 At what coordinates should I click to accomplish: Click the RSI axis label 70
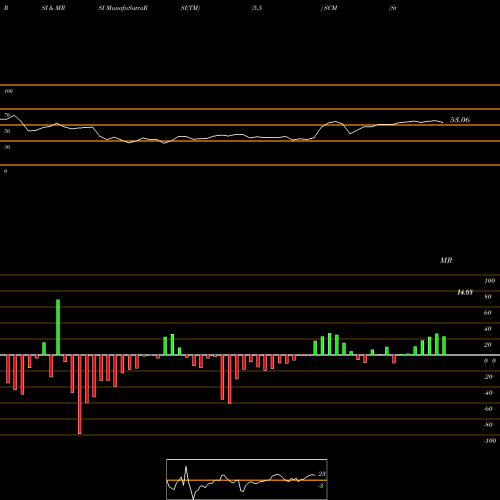tap(7, 115)
